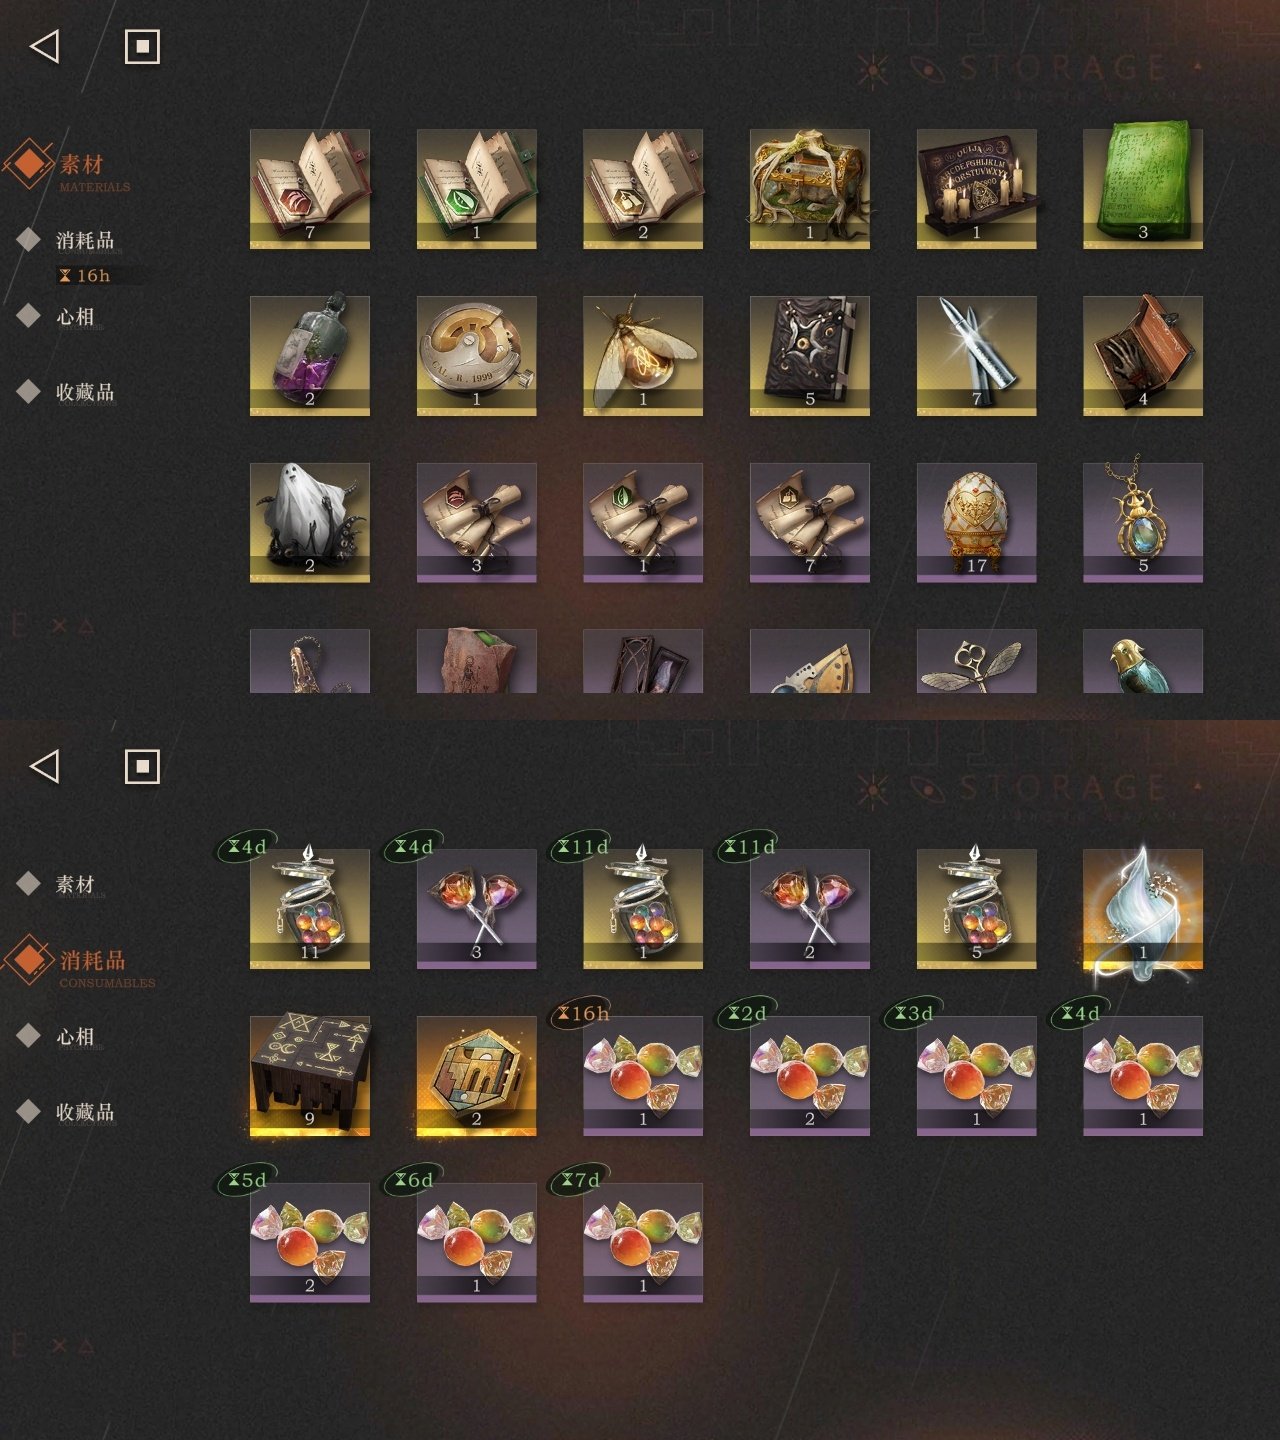Switch to 消耗品 tab in upper panel
This screenshot has width=1280, height=1440.
[85, 240]
